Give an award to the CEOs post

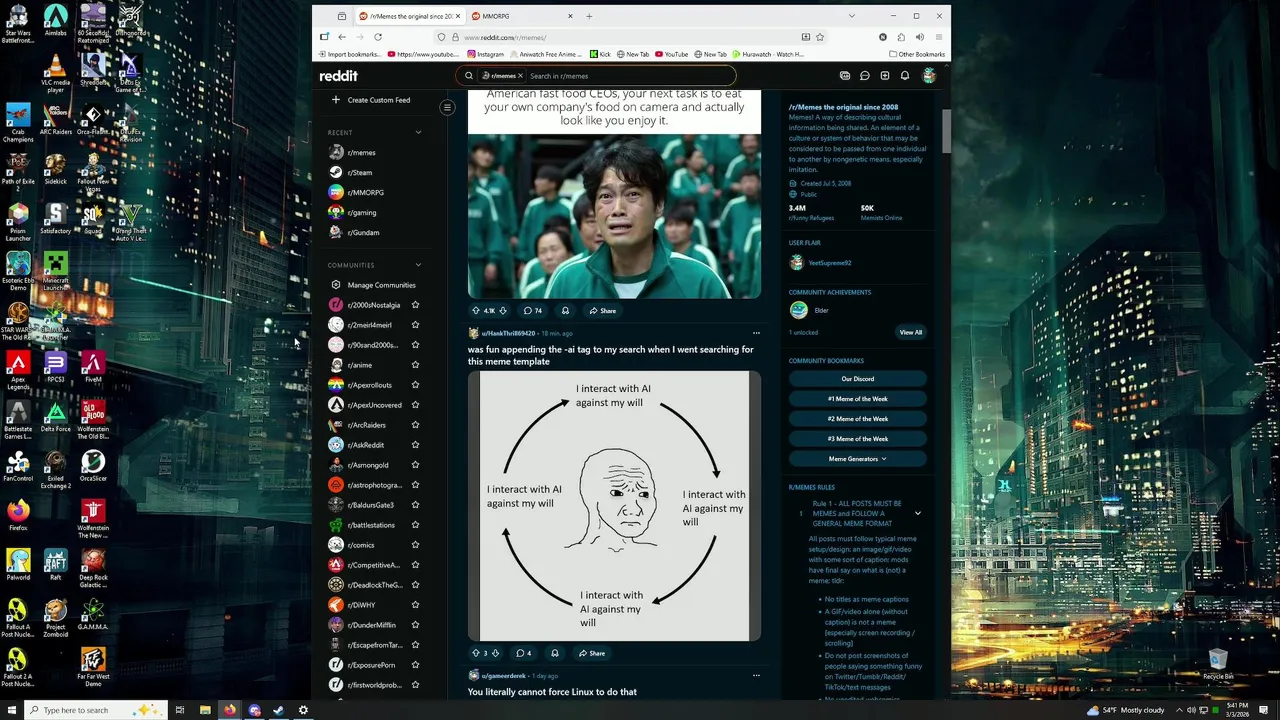565,311
